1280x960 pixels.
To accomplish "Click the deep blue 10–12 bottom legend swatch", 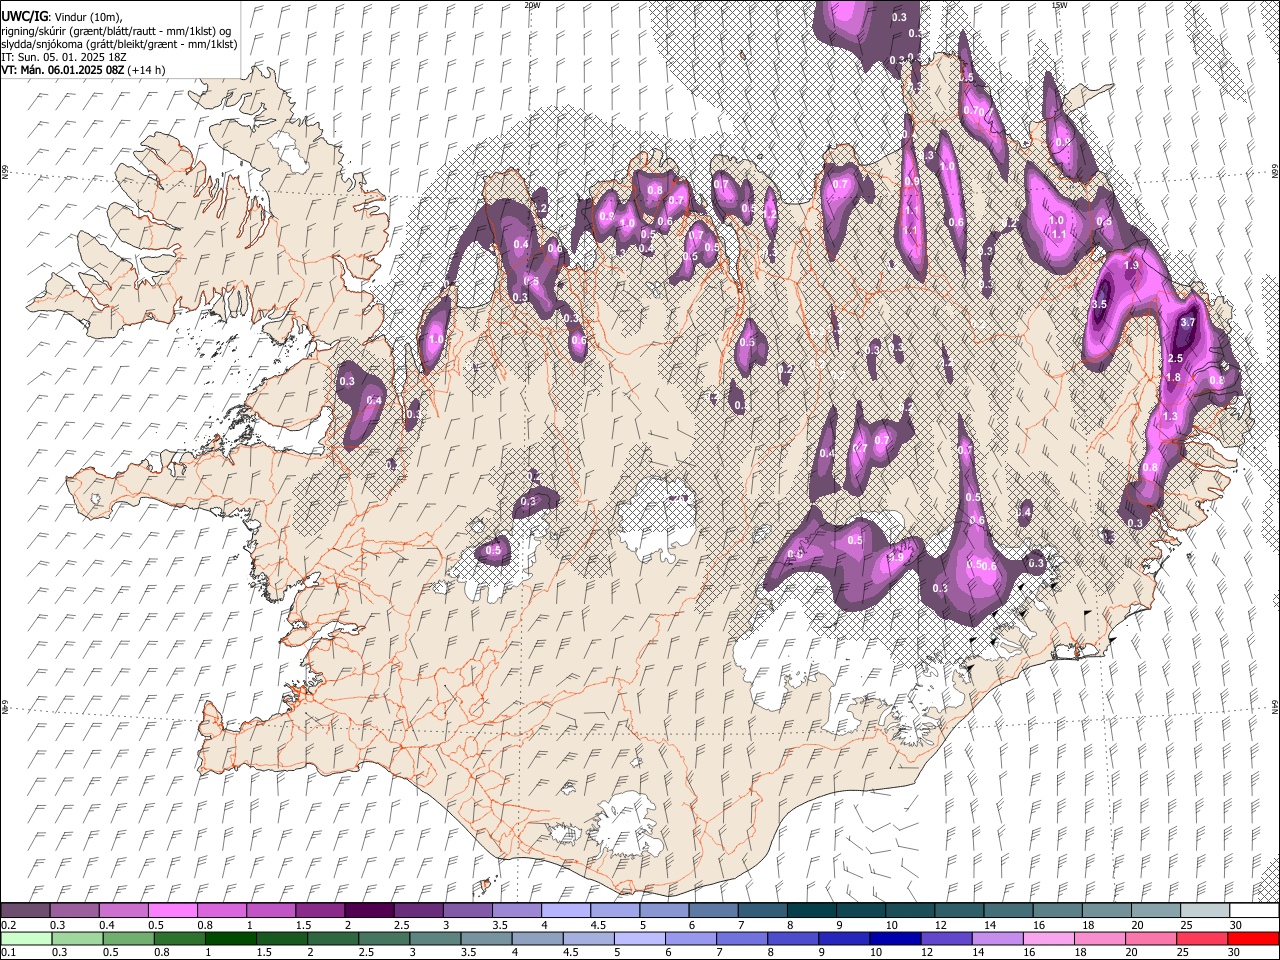I will point(894,938).
